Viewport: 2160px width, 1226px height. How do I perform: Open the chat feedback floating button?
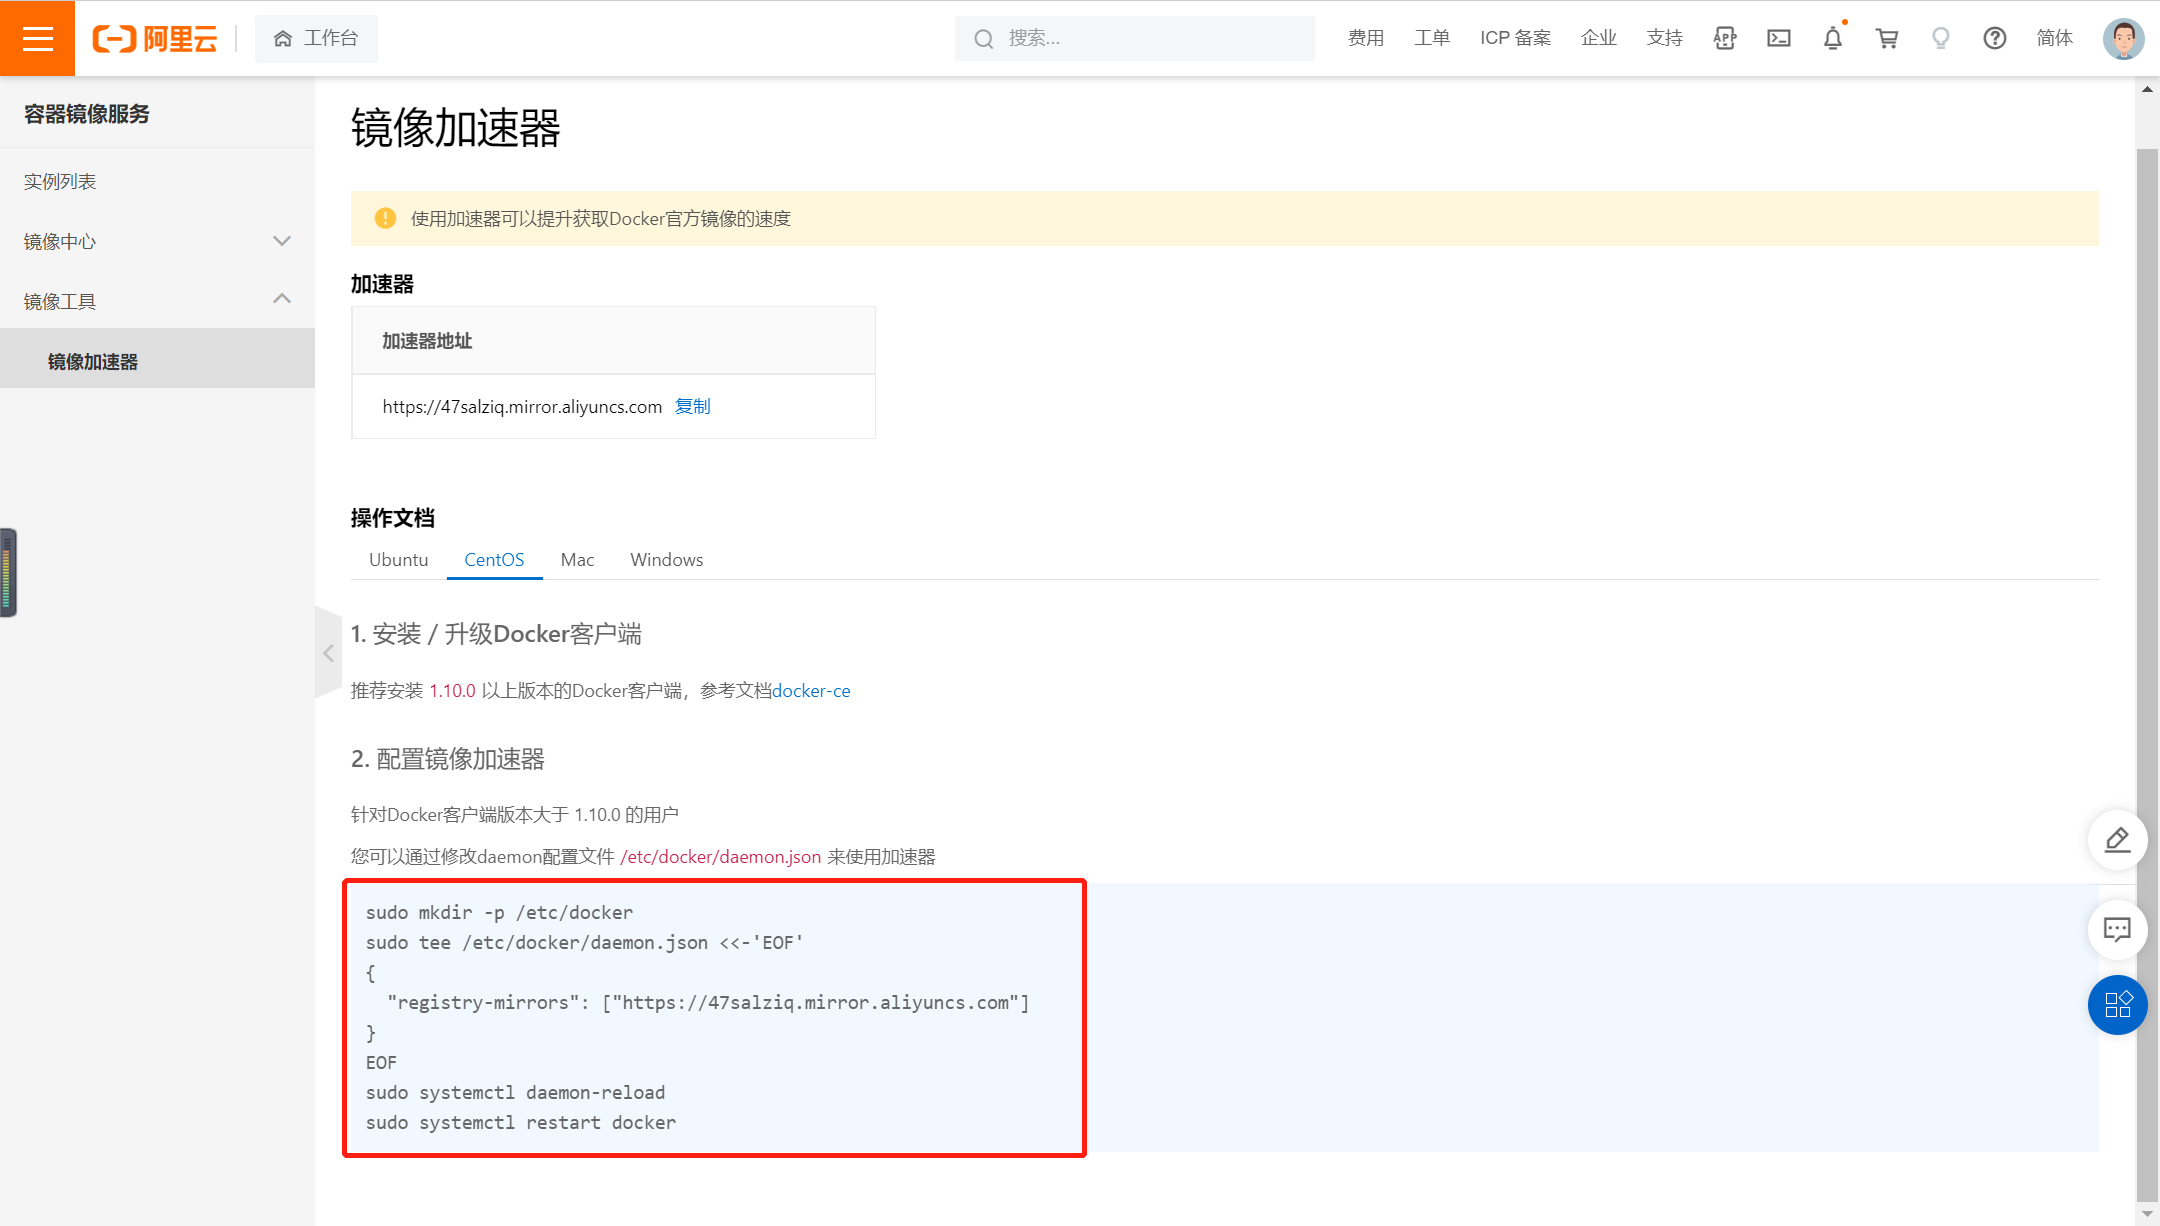2117,930
